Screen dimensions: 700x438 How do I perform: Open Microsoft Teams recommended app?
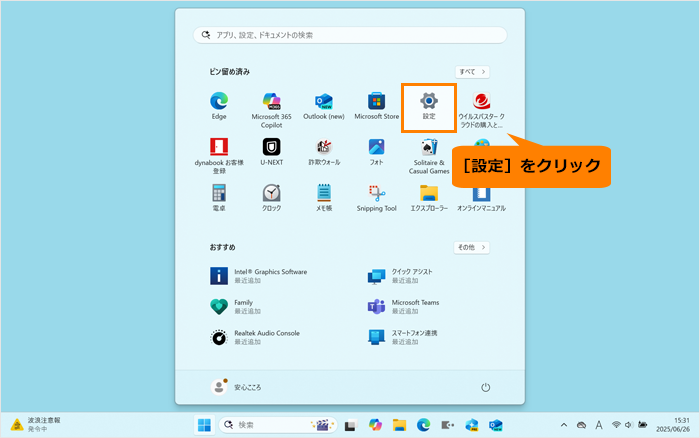[404, 306]
